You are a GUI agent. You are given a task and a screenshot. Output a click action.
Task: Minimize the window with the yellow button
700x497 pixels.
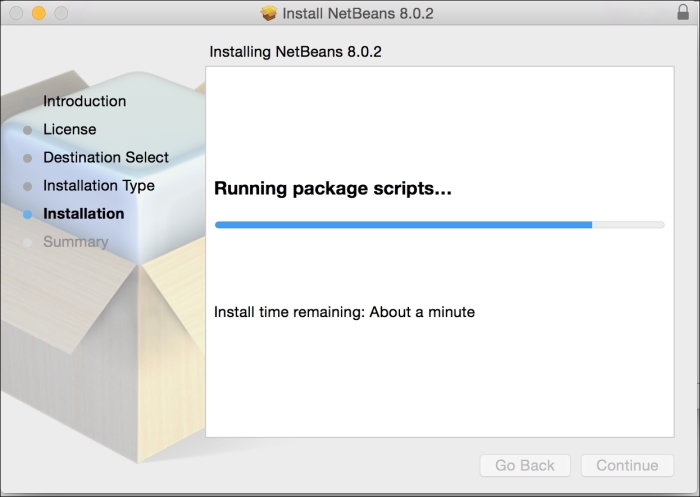click(x=39, y=13)
